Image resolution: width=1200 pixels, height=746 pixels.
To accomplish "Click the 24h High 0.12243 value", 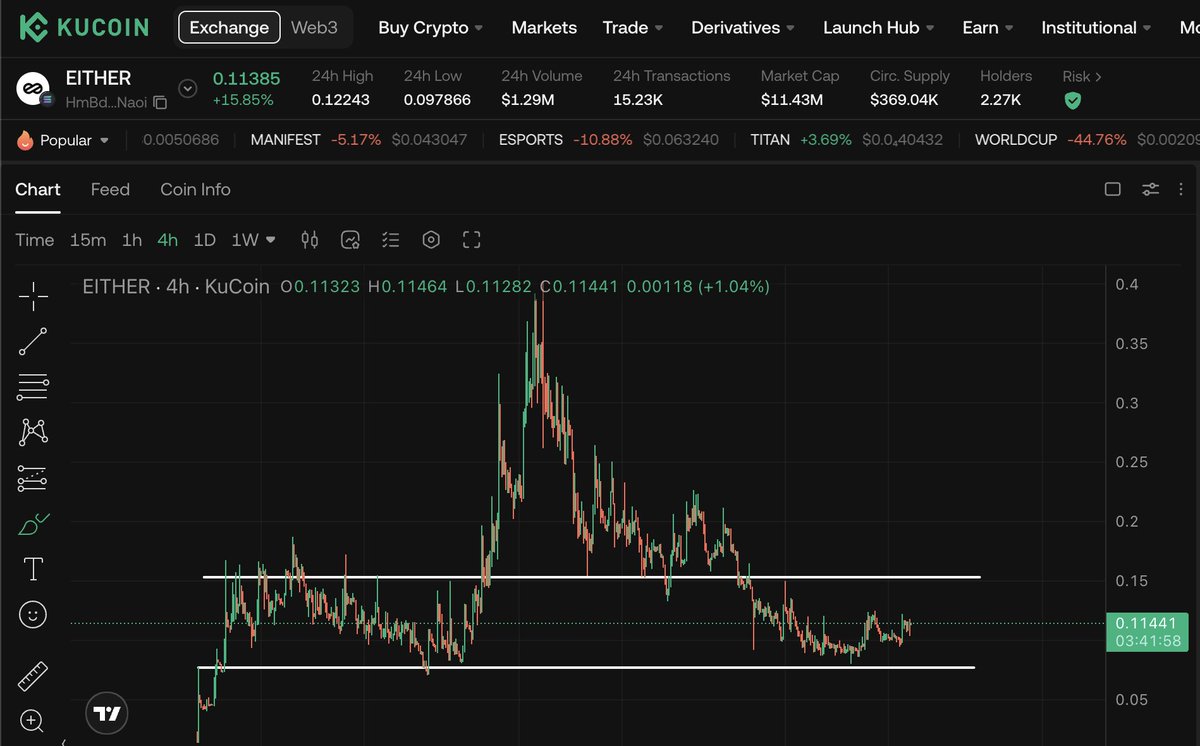I will [x=341, y=100].
